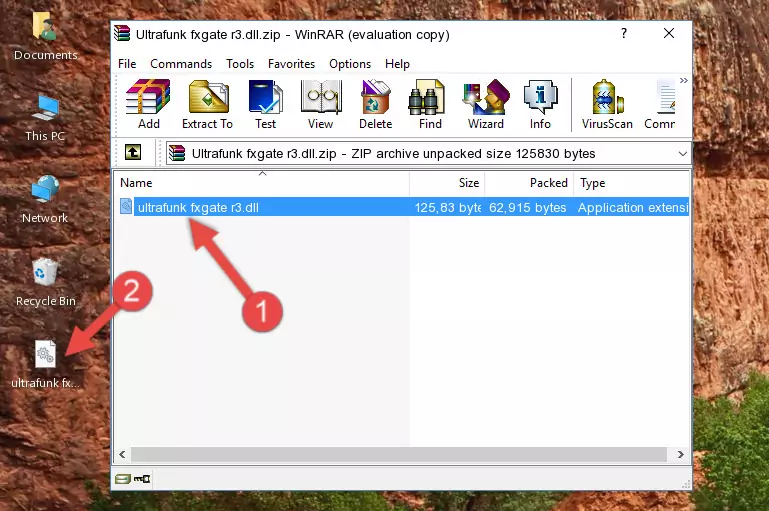Sort by Size column header
Viewport: 769px width, 511px height.
click(447, 183)
